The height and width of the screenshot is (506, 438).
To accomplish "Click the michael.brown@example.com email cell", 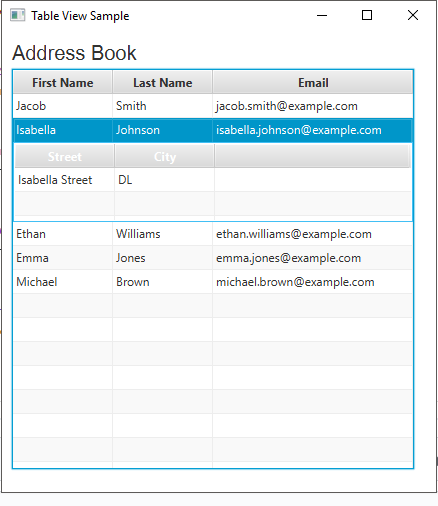I will click(313, 282).
